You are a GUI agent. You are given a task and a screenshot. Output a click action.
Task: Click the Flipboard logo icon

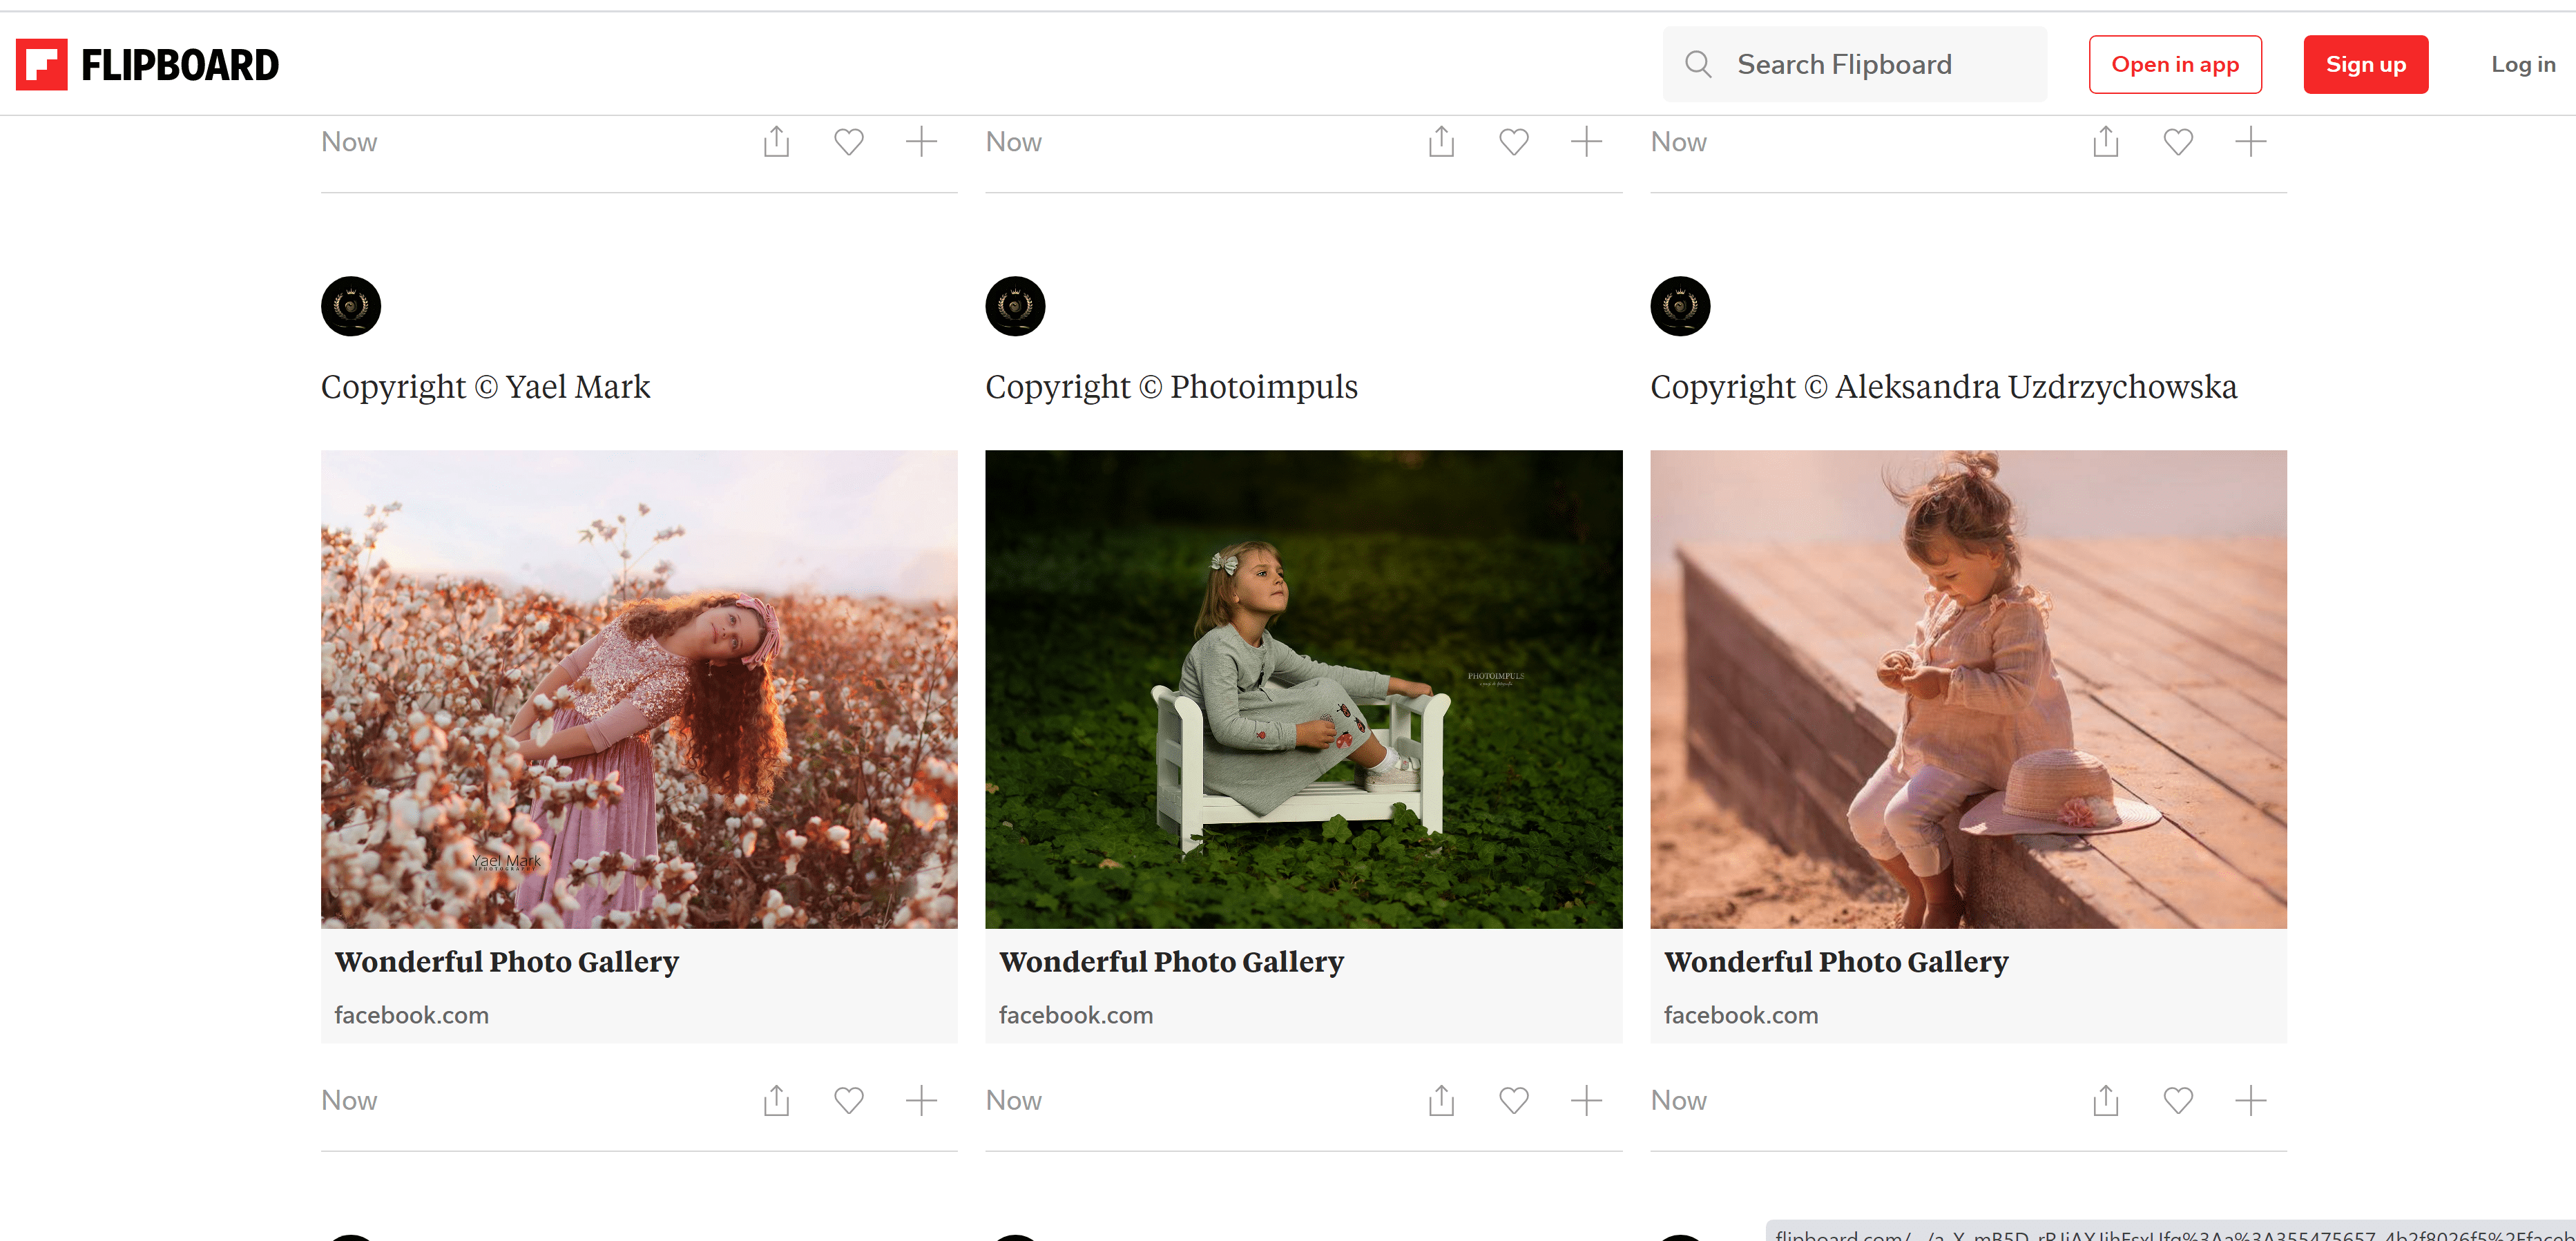[42, 65]
